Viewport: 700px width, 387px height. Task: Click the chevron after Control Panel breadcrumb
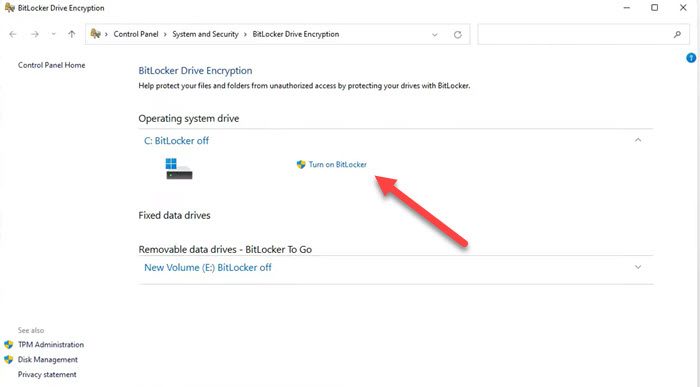165,34
